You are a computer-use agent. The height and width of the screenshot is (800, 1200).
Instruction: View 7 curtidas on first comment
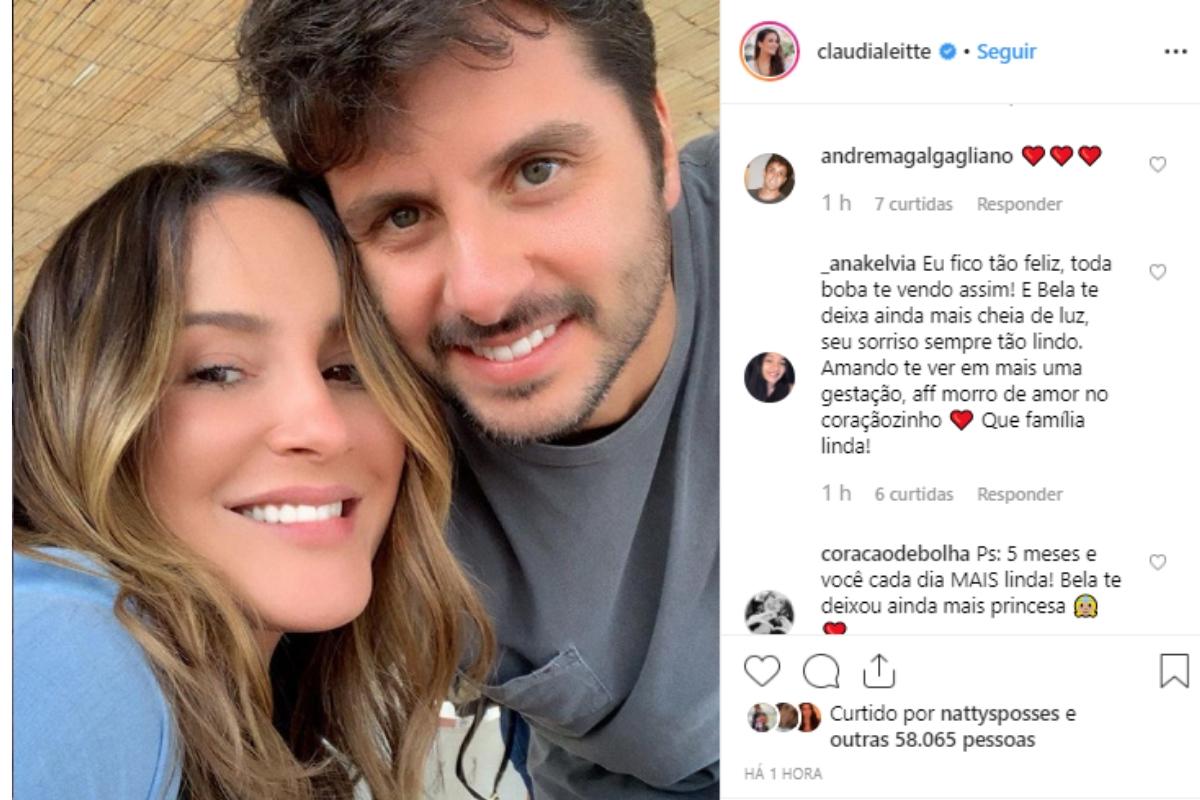(x=914, y=204)
